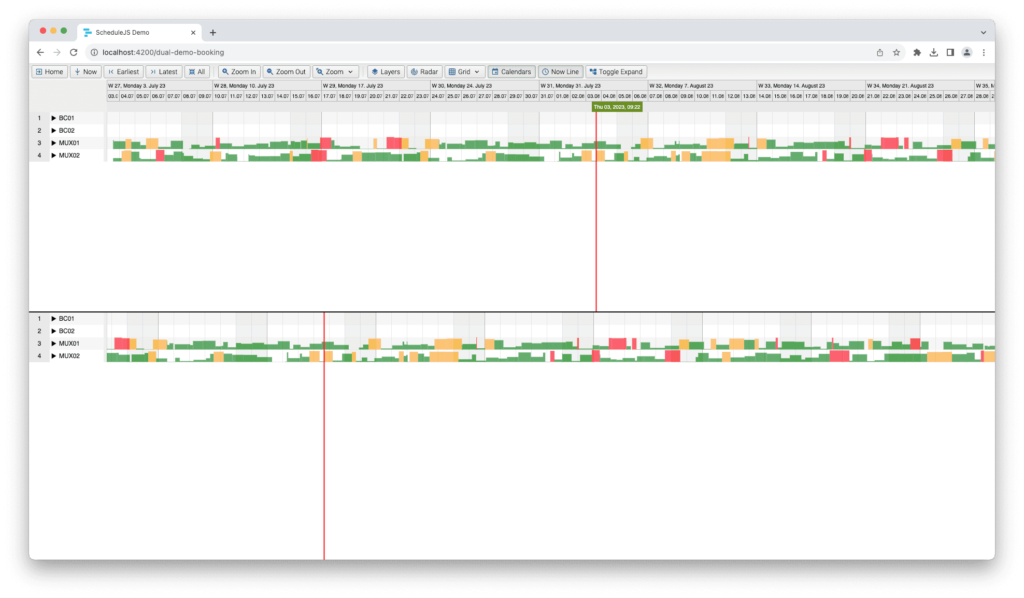Jump to Earliest date
This screenshot has height=598, width=1024.
pos(122,71)
